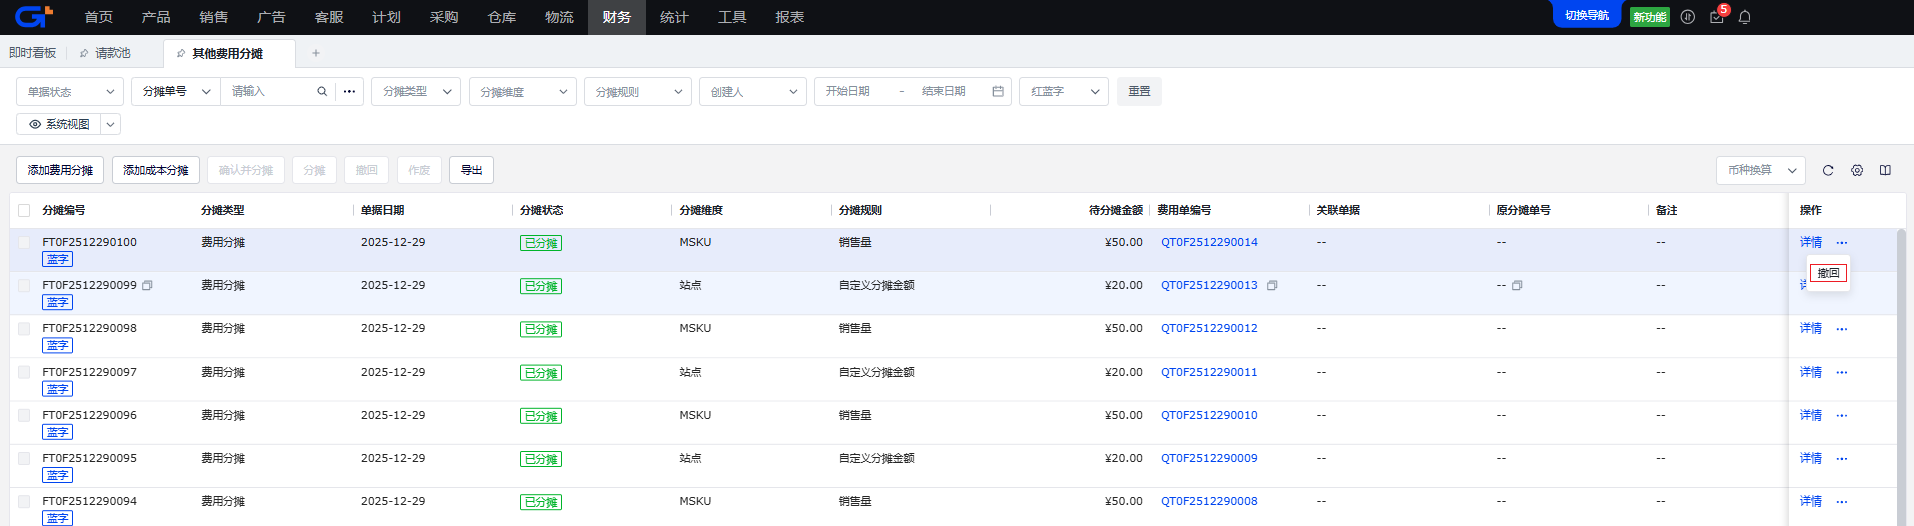Click the 请输入 search input field
This screenshot has height=526, width=1914.
[270, 91]
